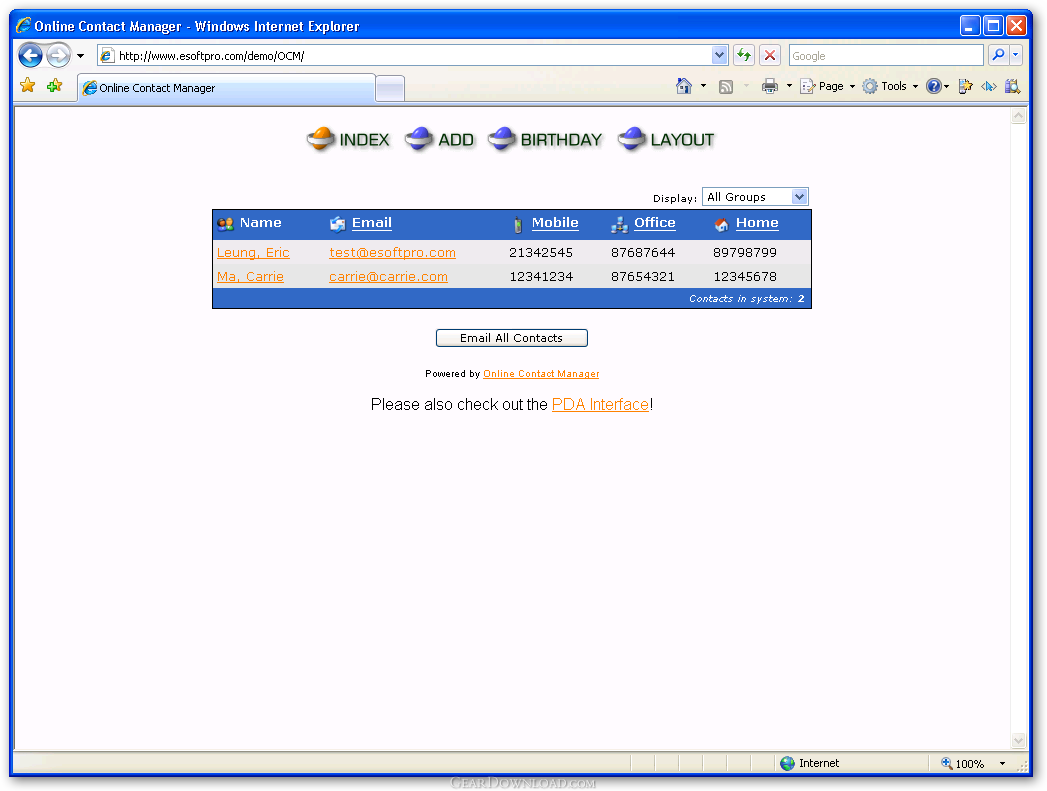Screen dimensions: 1047x791
Task: Click home number 89798799
Action: pyautogui.click(x=745, y=253)
